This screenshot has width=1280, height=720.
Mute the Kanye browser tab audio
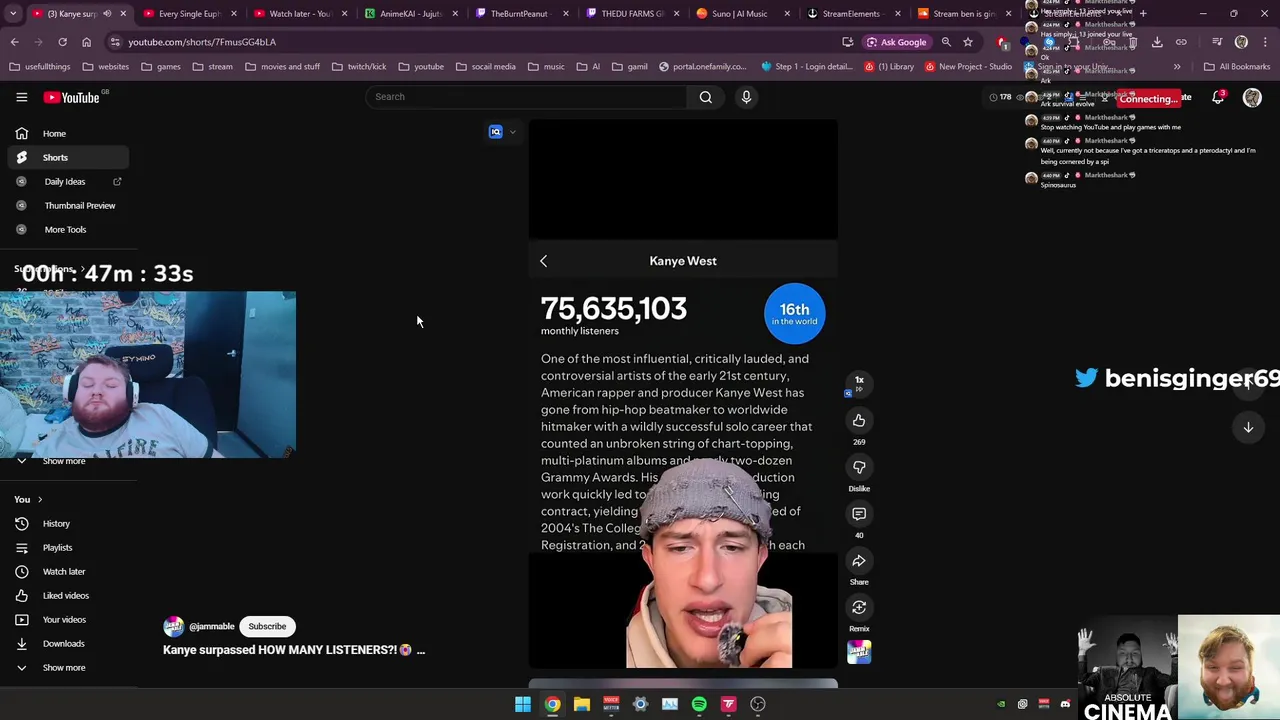107,14
